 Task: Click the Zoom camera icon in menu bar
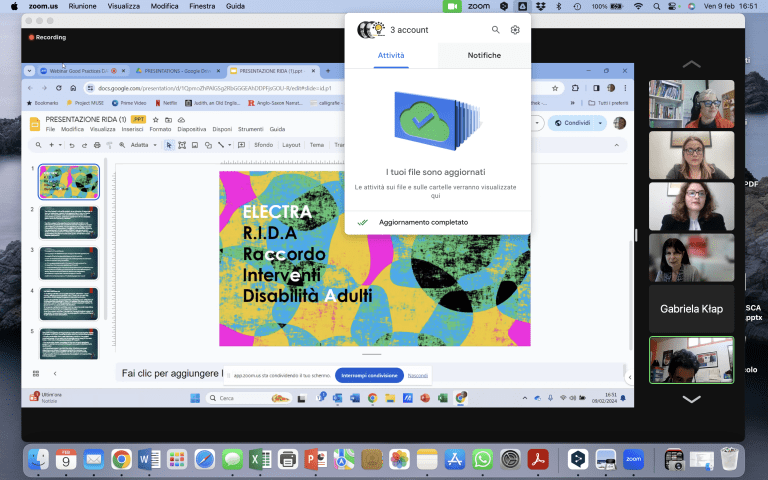[x=452, y=6]
